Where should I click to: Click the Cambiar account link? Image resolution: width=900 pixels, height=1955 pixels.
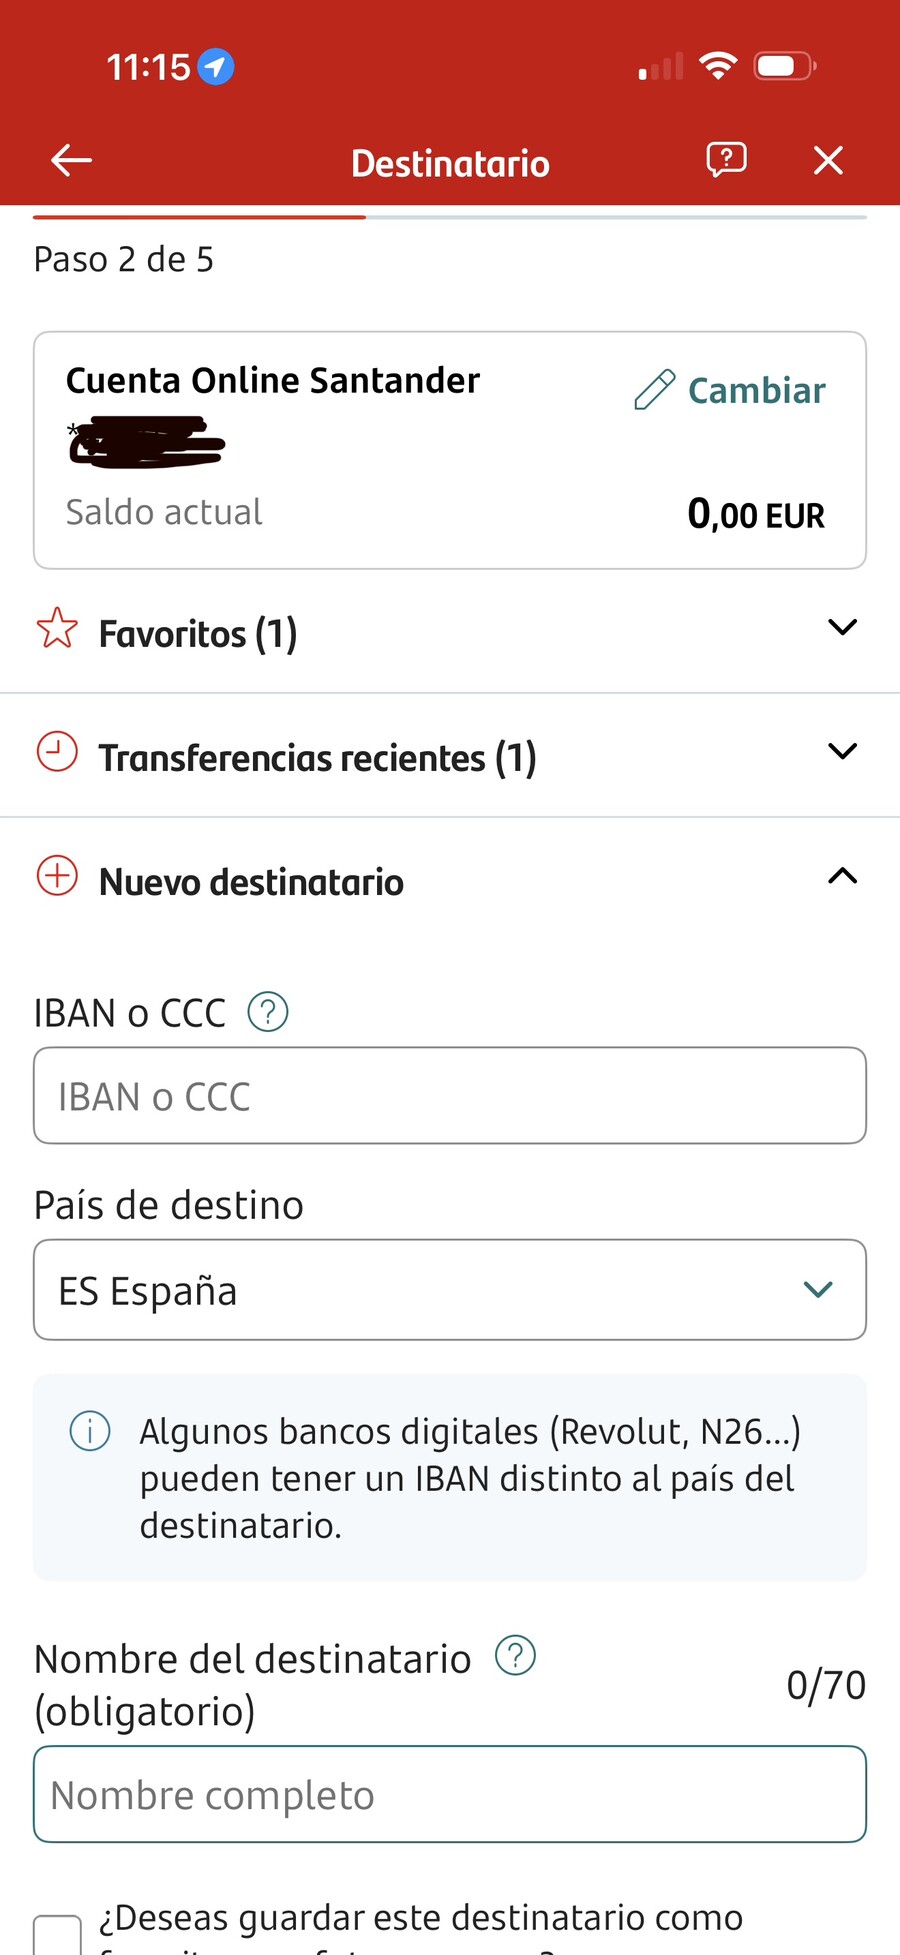[757, 390]
